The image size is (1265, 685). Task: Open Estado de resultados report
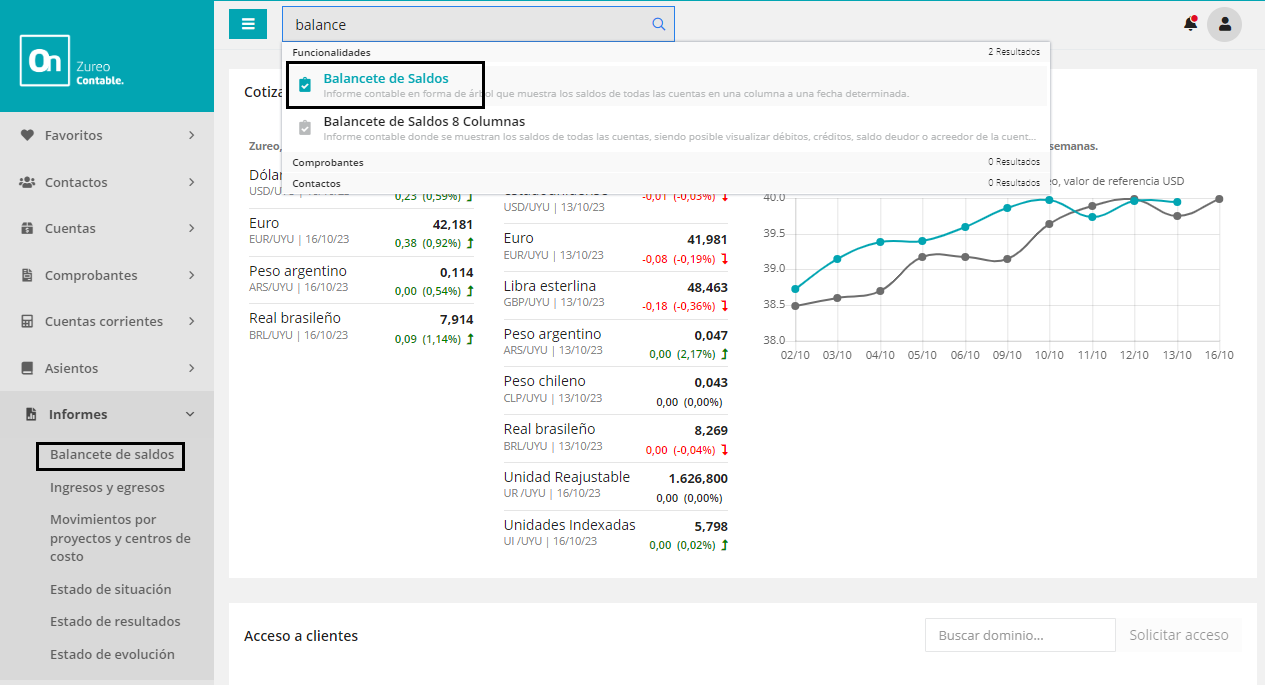[x=115, y=621]
